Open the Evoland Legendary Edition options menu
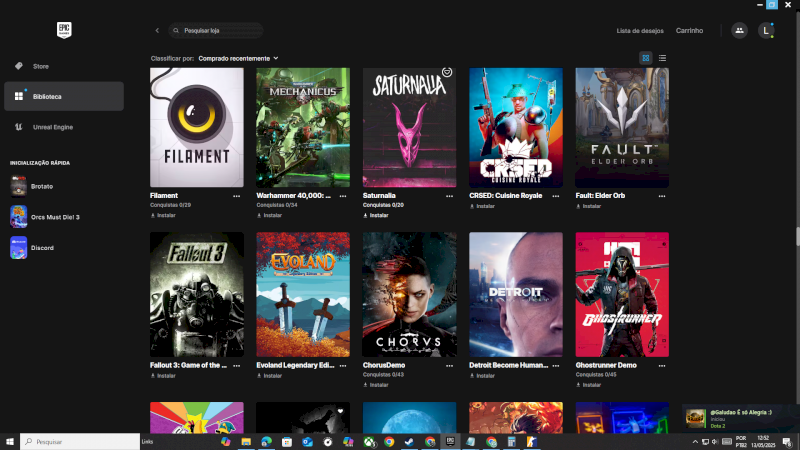 tap(343, 366)
